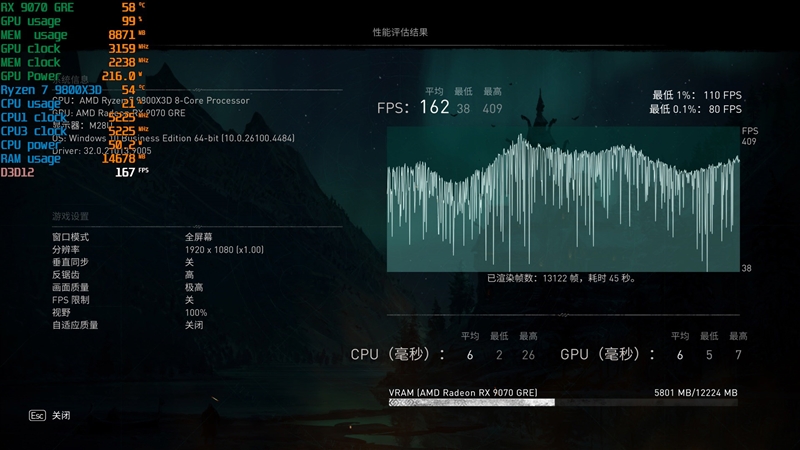Image resolution: width=800 pixels, height=450 pixels.
Task: Click the CPU（毫秒） label
Action: coord(397,354)
